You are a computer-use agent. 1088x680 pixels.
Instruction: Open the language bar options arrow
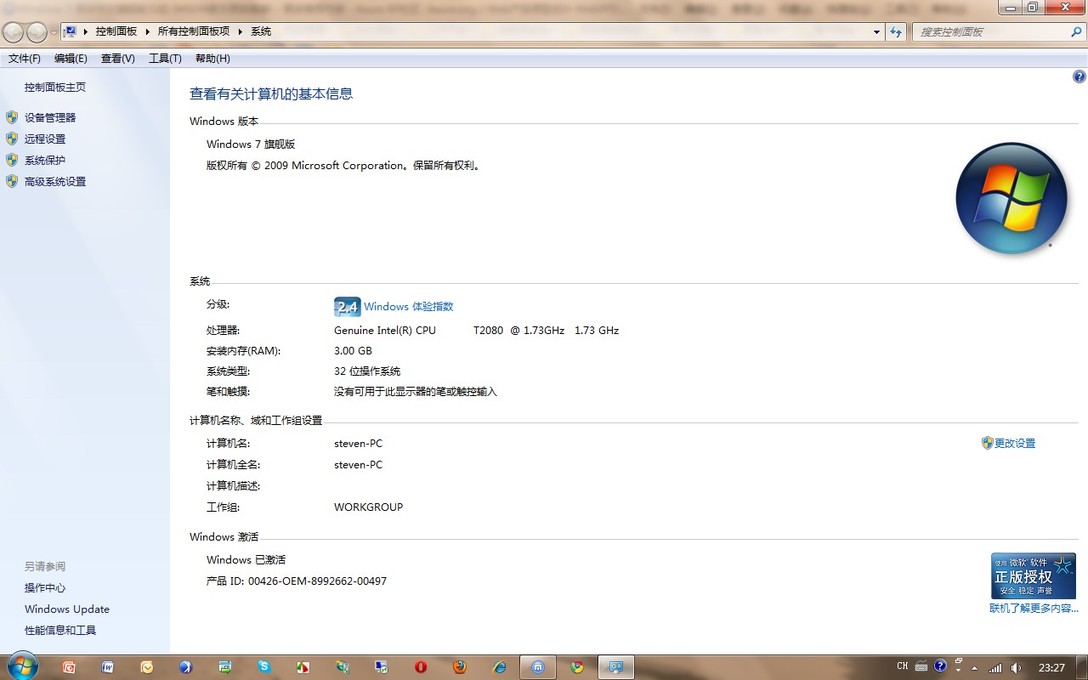pos(958,670)
